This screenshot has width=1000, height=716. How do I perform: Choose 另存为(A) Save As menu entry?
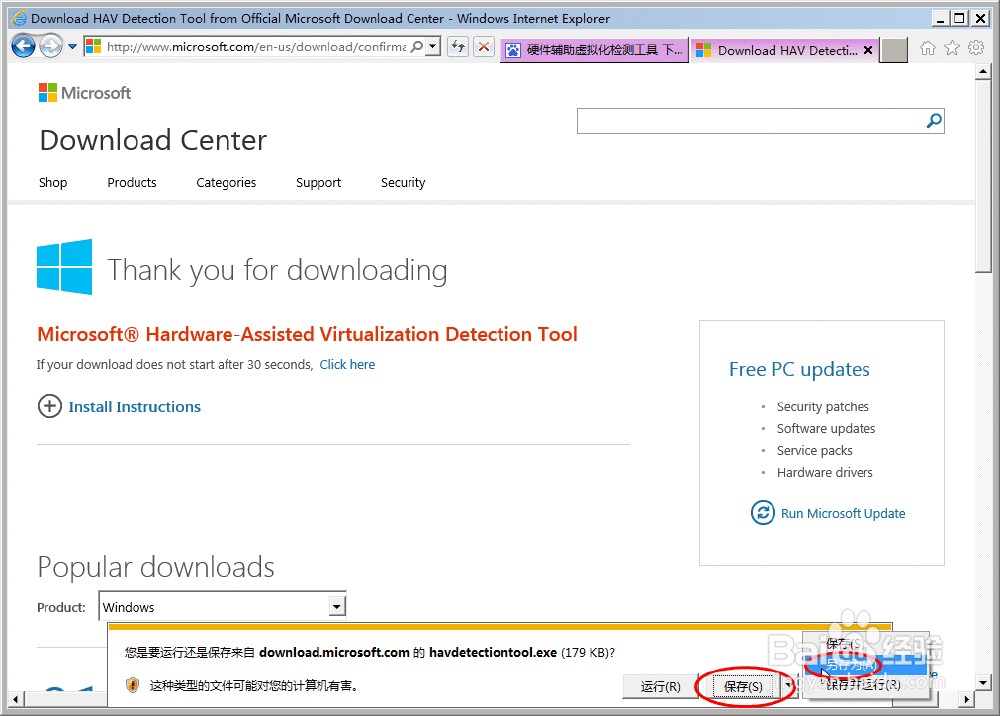(x=864, y=664)
